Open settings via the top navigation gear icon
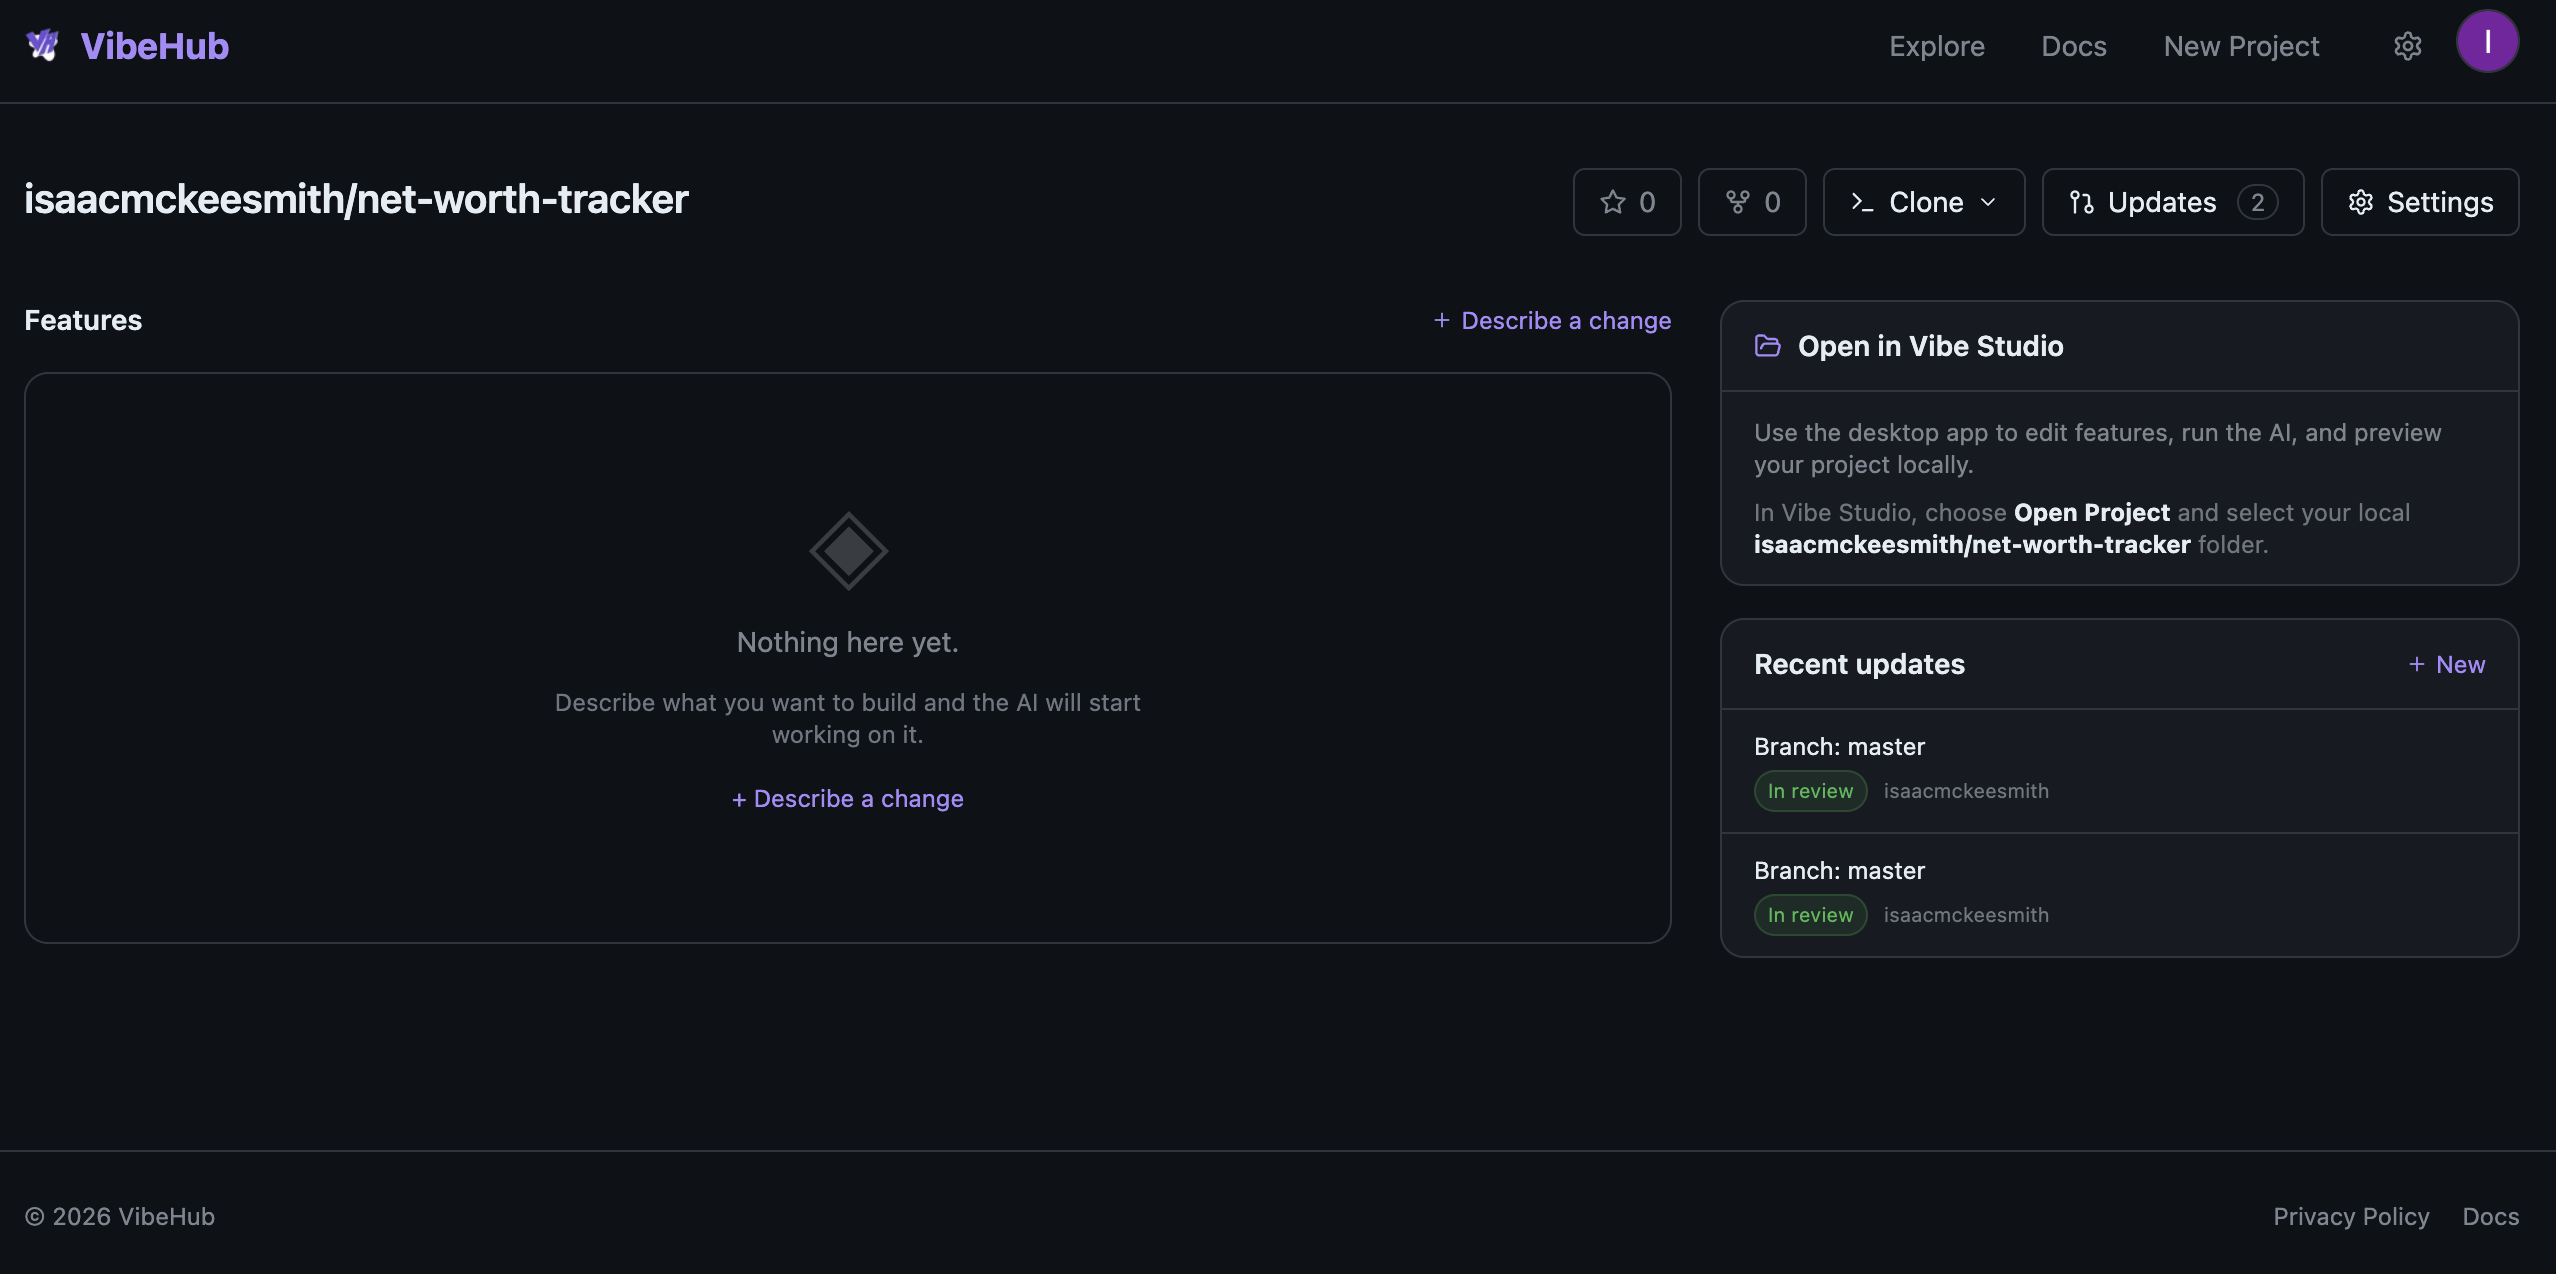Image resolution: width=2556 pixels, height=1274 pixels. [x=2407, y=45]
